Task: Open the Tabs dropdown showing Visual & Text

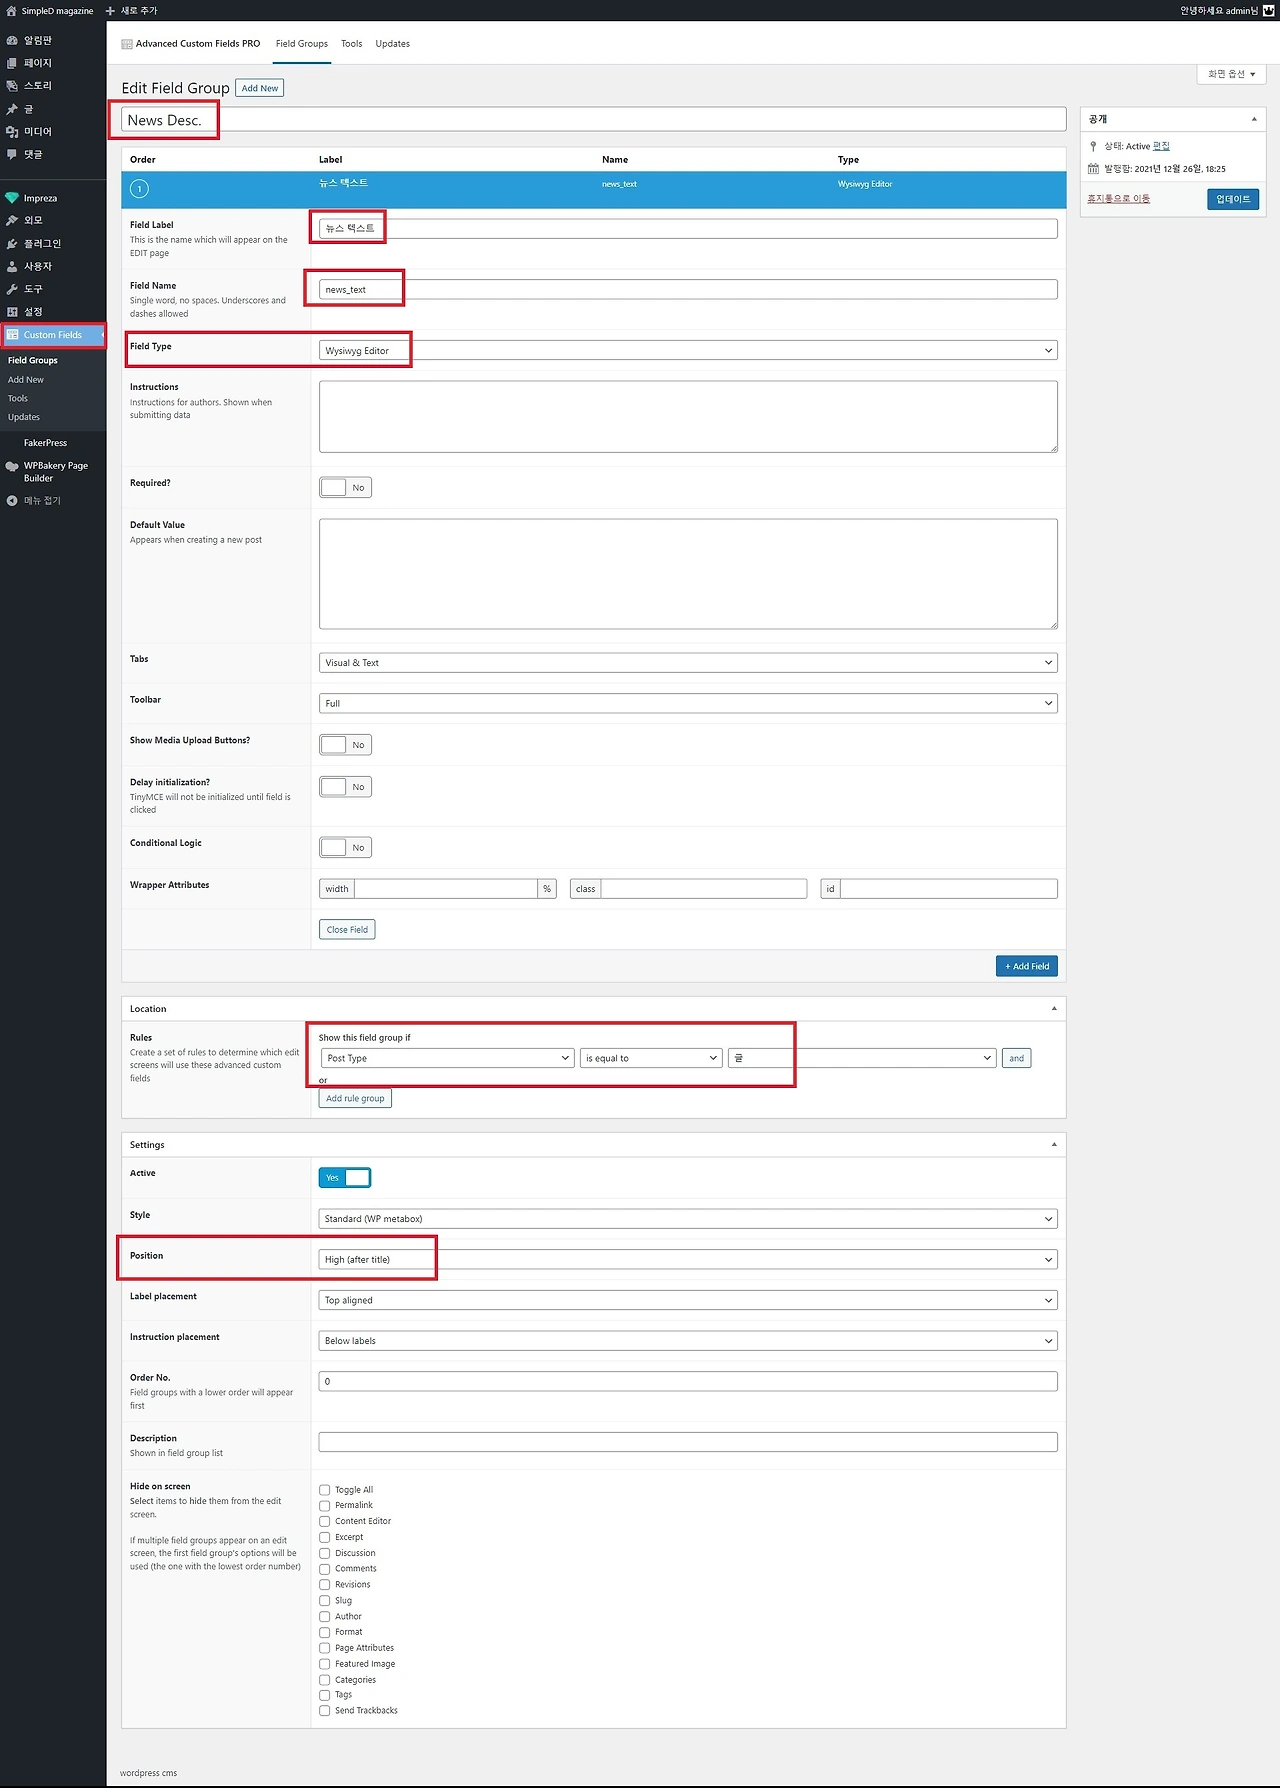Action: (688, 663)
